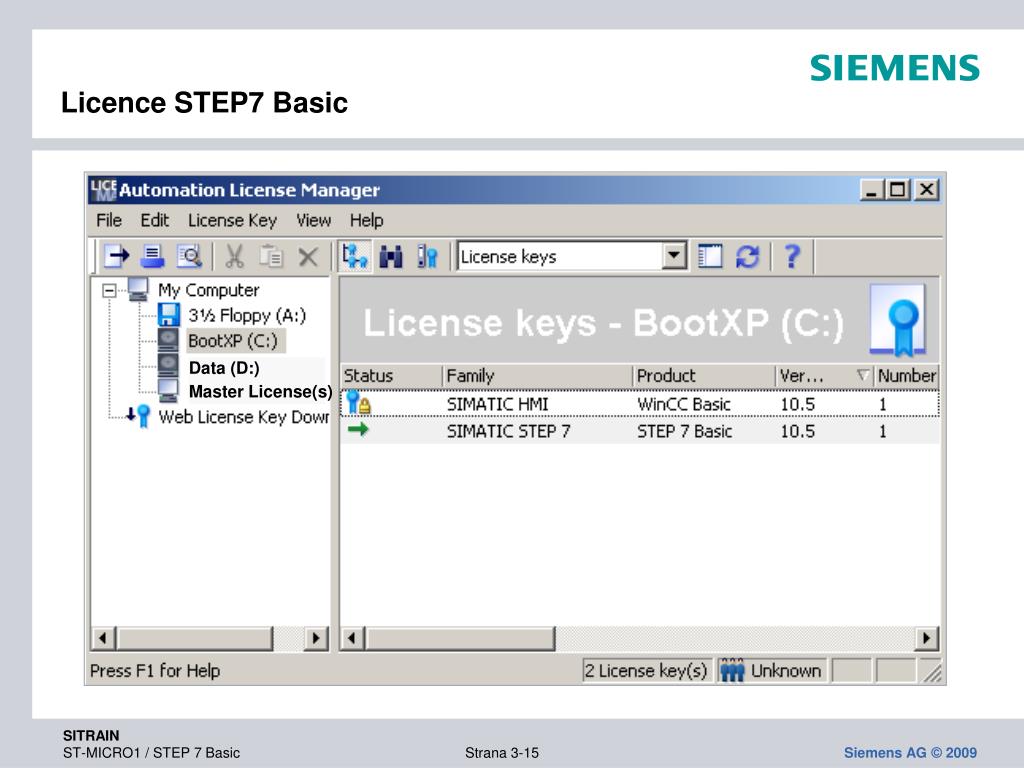This screenshot has height=768, width=1024.
Task: Open the License keys view dropdown arrow
Action: point(675,256)
